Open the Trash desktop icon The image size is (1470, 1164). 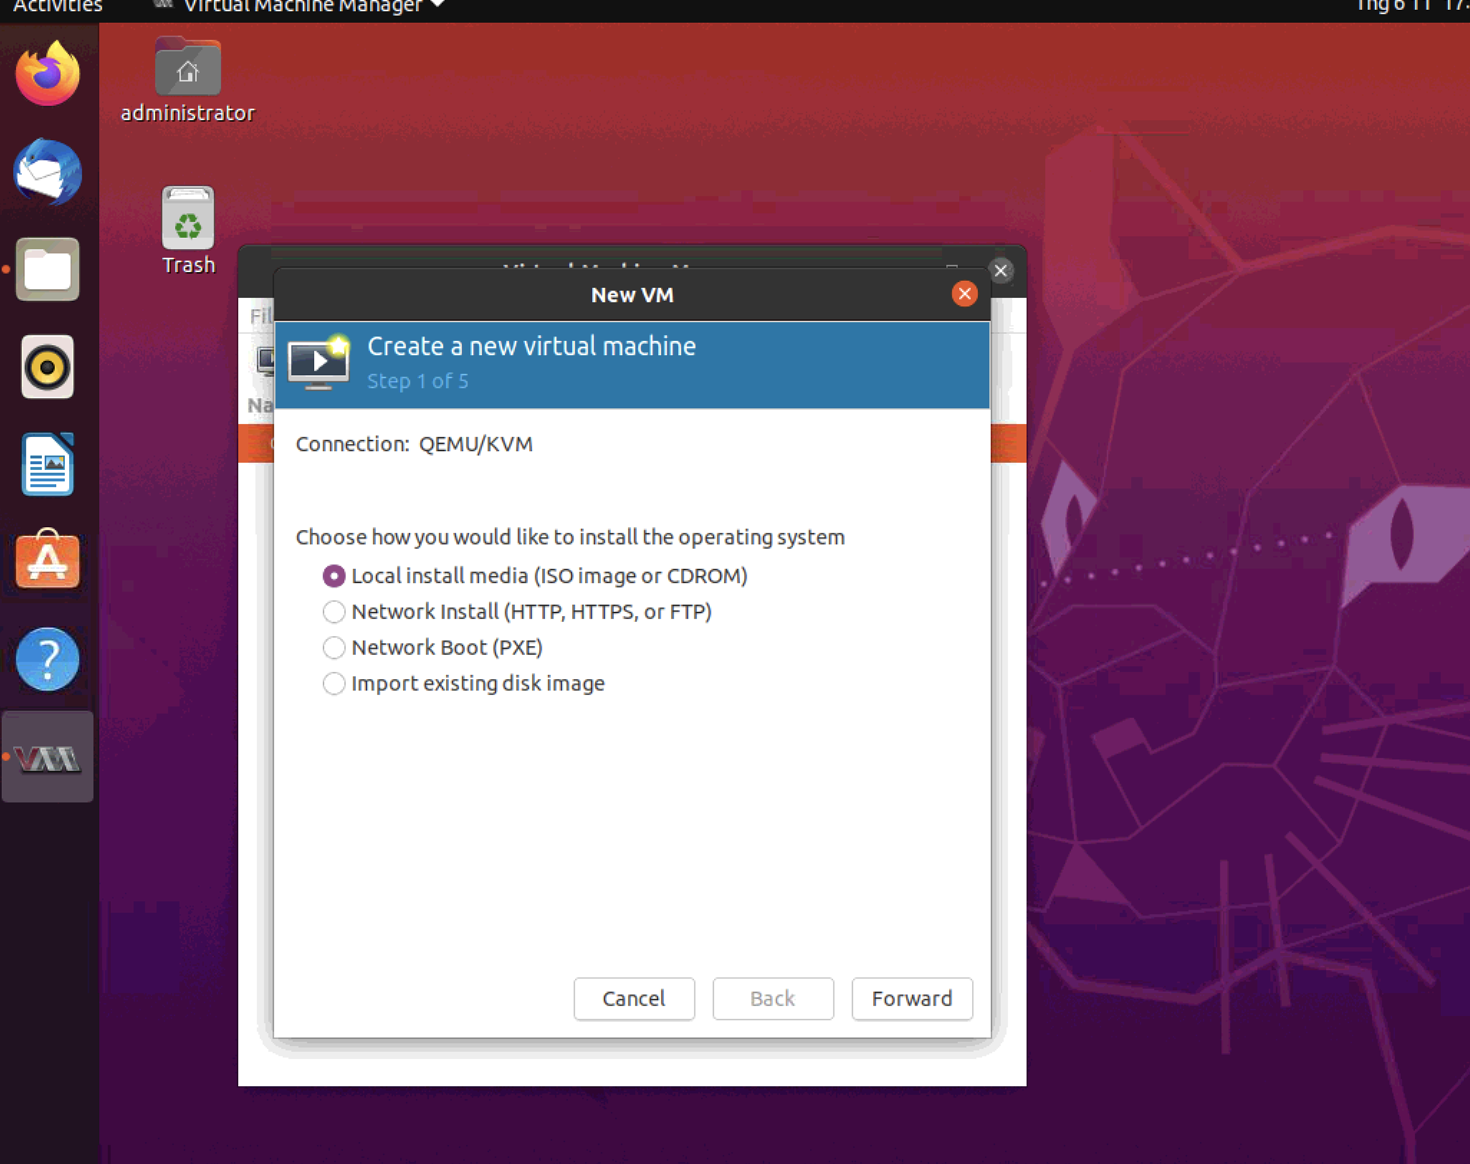pos(188,231)
